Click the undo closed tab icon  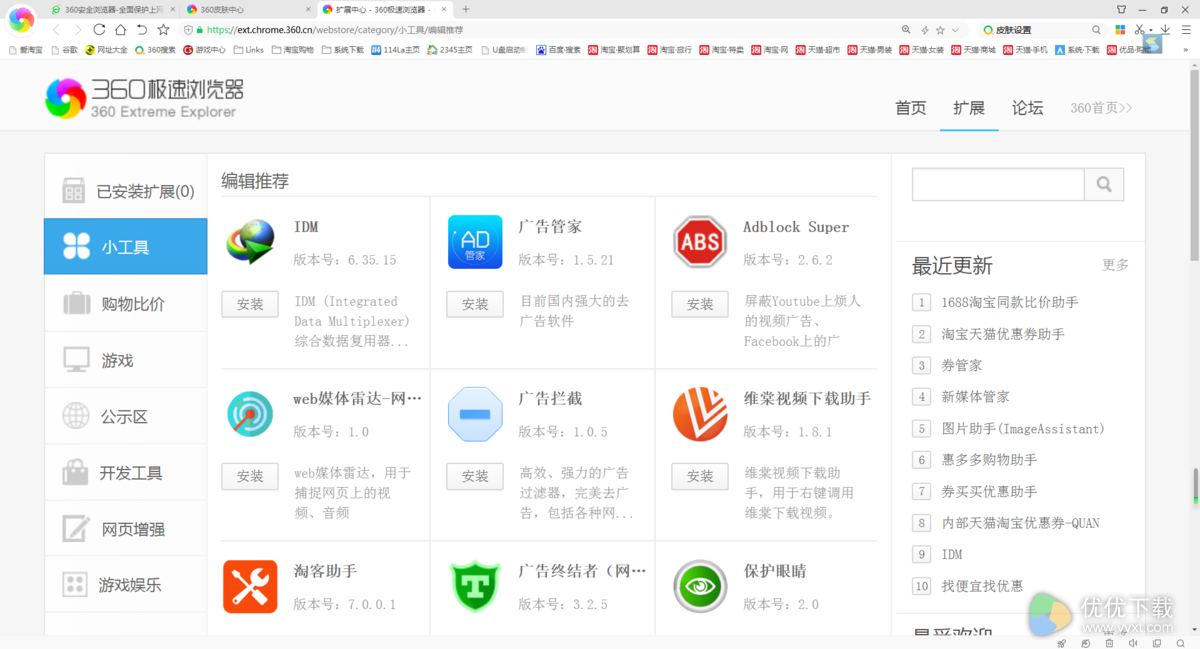[142, 30]
